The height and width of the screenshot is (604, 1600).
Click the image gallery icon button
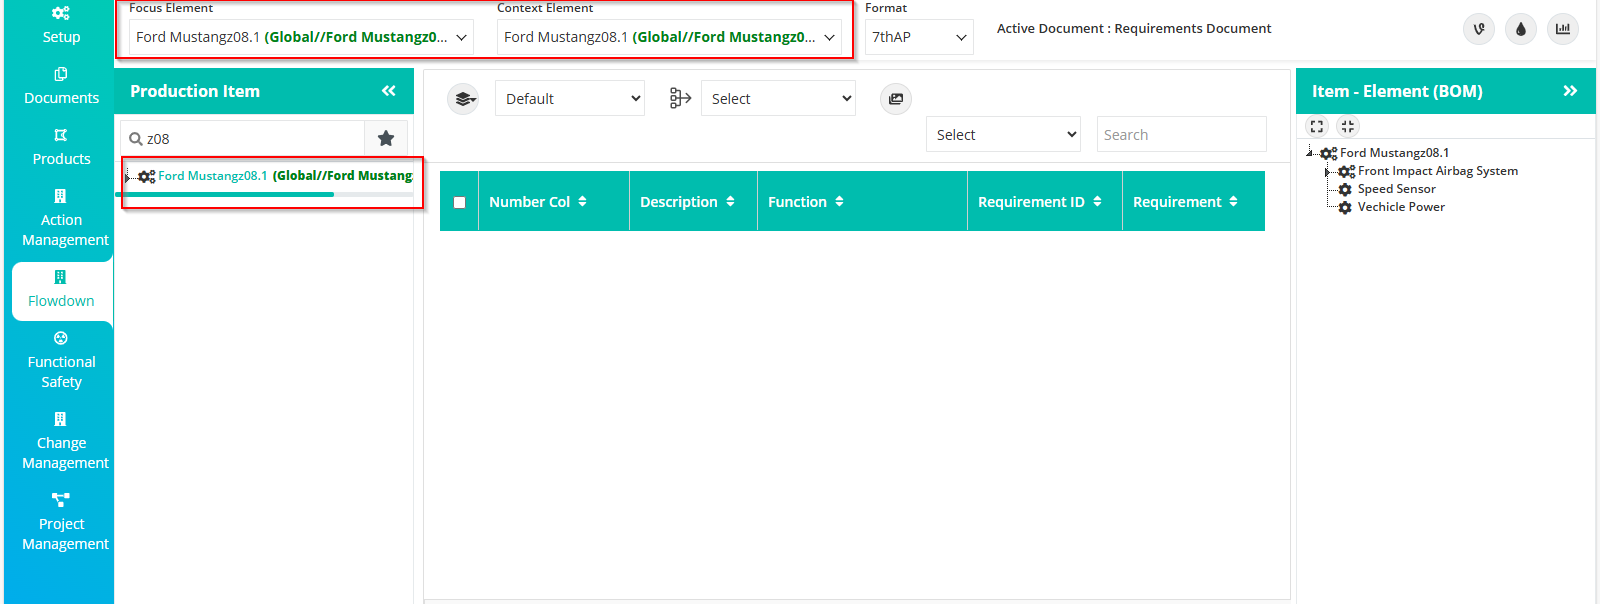896,98
